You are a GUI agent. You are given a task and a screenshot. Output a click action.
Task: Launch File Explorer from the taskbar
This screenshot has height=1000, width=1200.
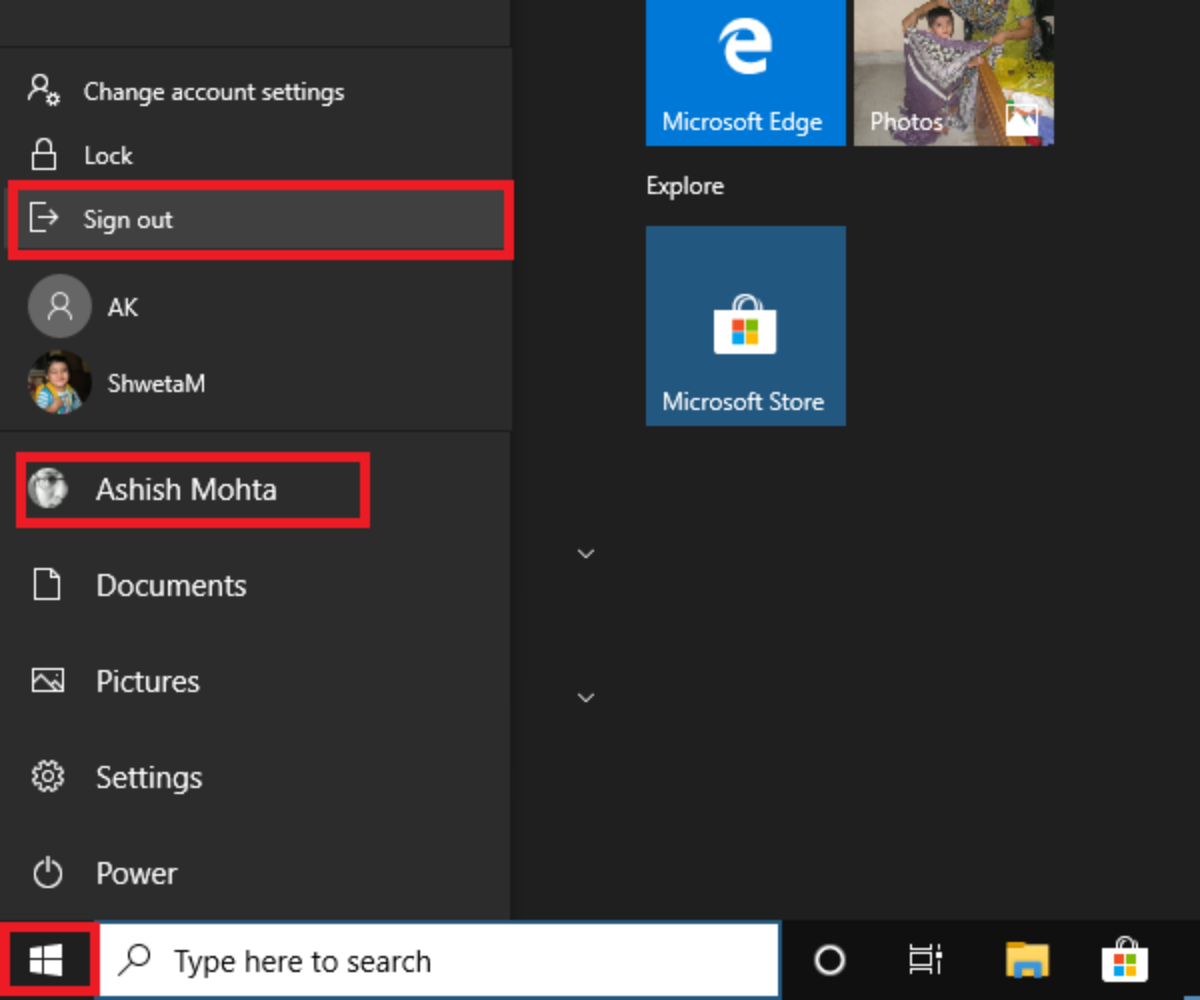click(1027, 961)
